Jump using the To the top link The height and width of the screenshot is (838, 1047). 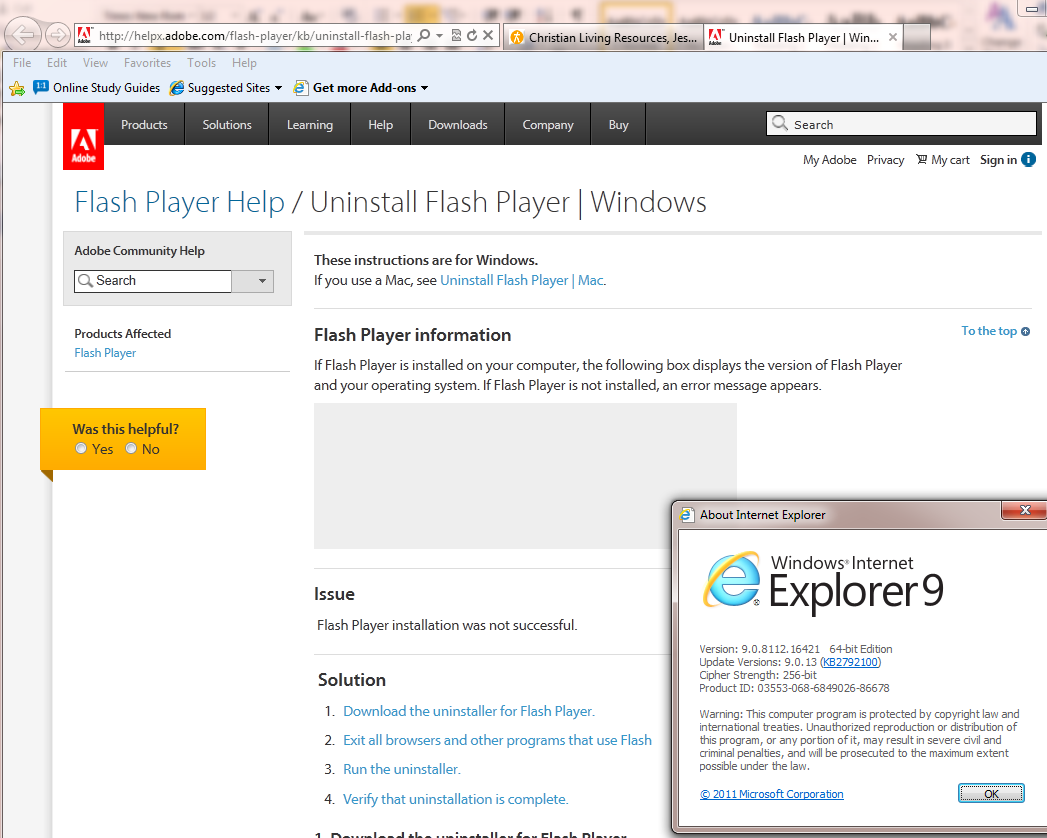pos(996,331)
